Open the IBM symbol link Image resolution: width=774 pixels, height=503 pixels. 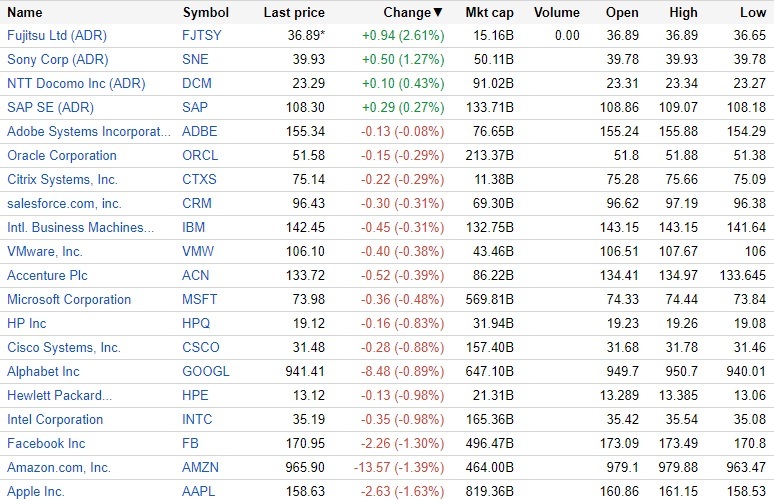tap(194, 228)
